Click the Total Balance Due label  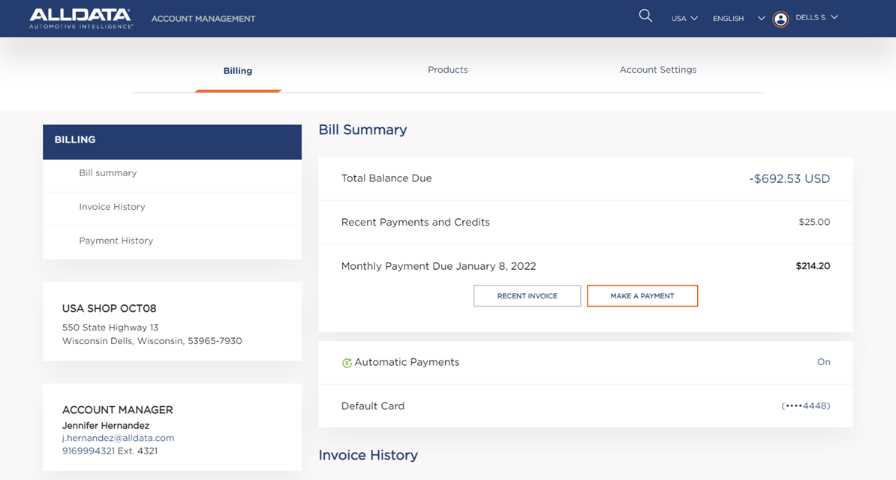pos(386,178)
